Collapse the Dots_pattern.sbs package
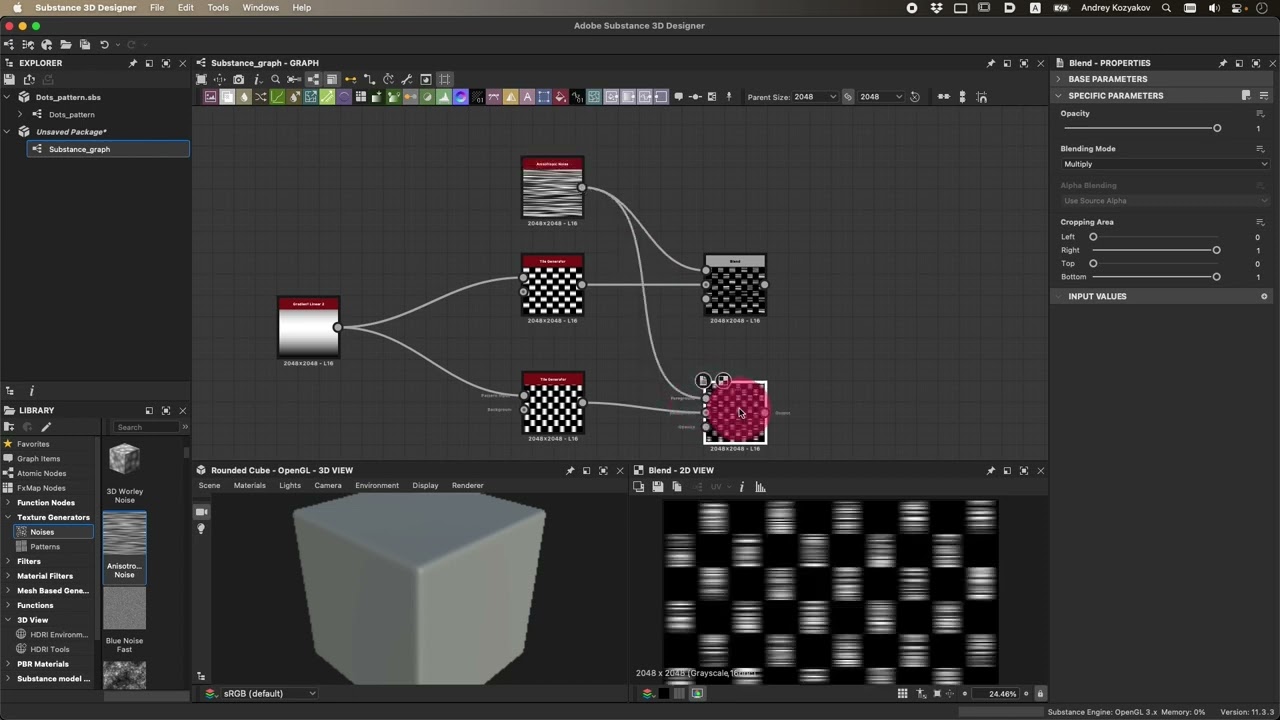Screen dimensions: 1280x720 8,97
